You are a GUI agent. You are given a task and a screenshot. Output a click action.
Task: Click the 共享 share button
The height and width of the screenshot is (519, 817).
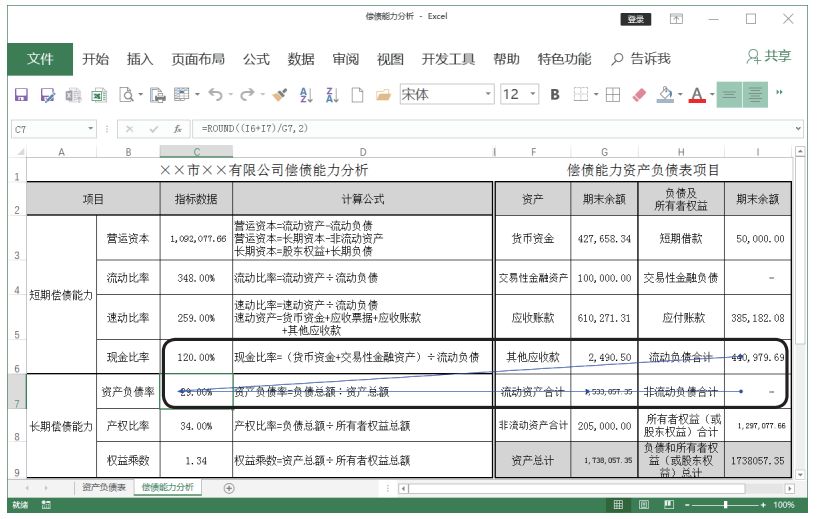(769, 56)
